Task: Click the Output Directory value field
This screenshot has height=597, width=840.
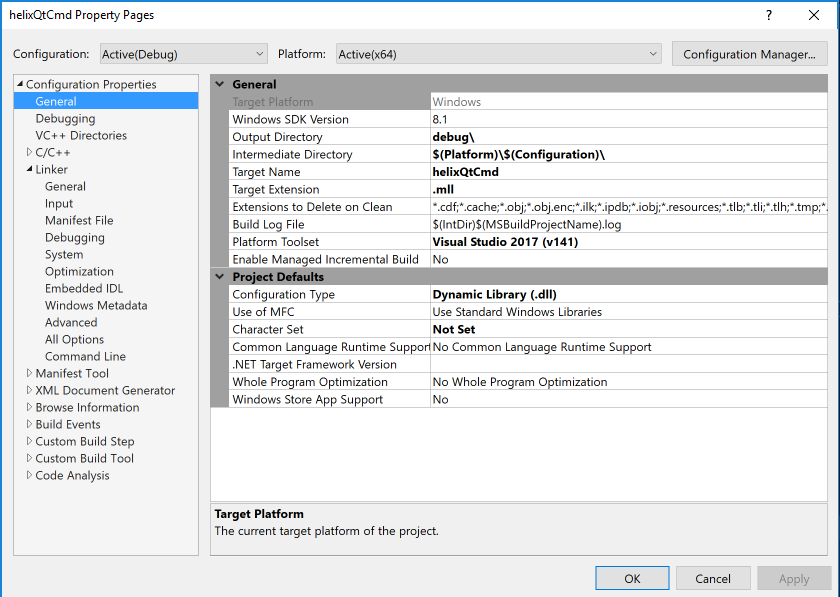Action: pyautogui.click(x=550, y=137)
